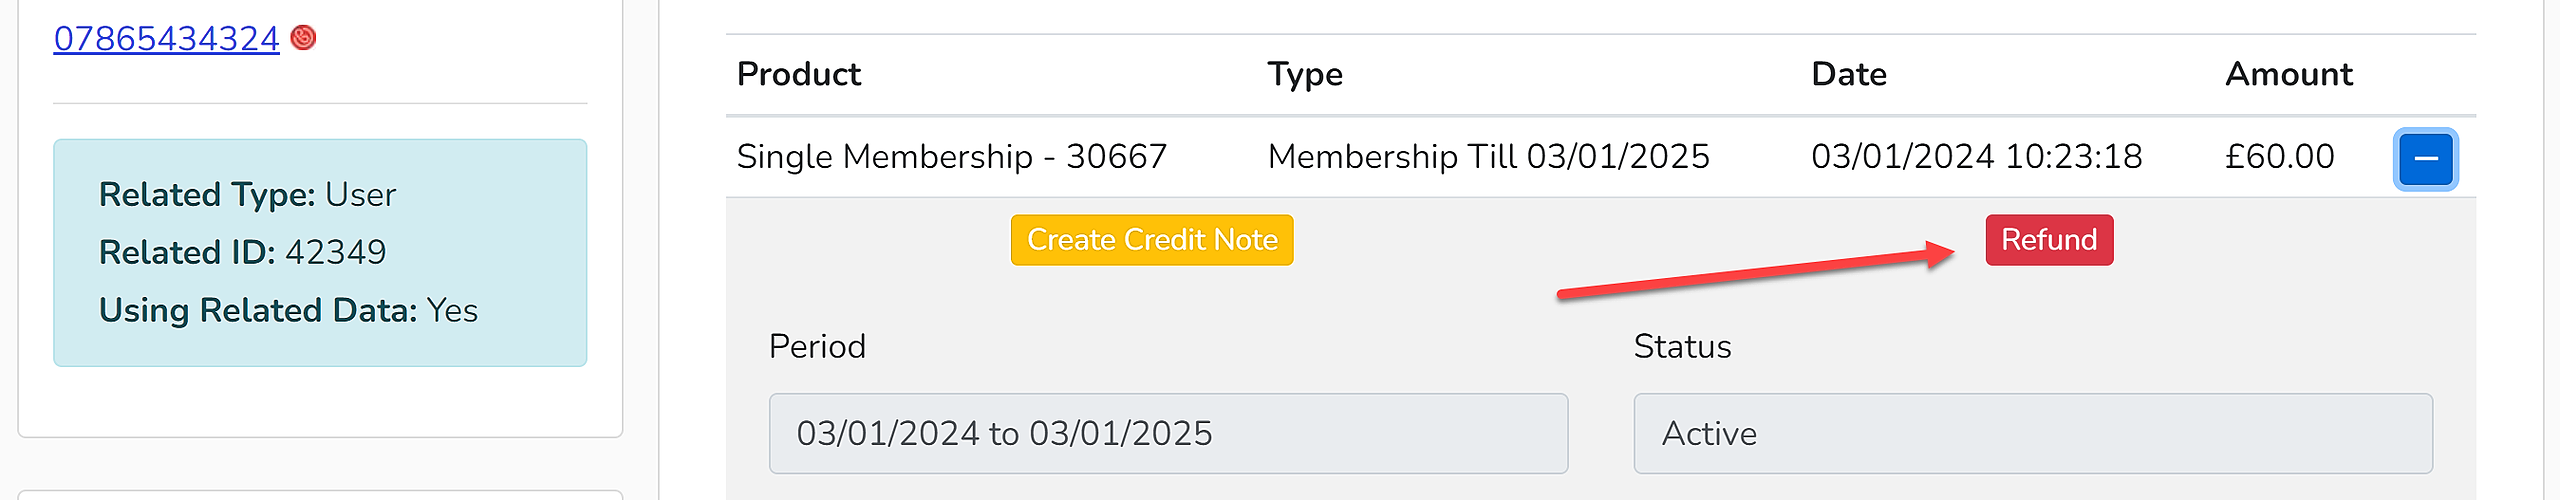Click the red Refund button
Image resolution: width=2560 pixels, height=500 pixels.
pyautogui.click(x=2049, y=240)
